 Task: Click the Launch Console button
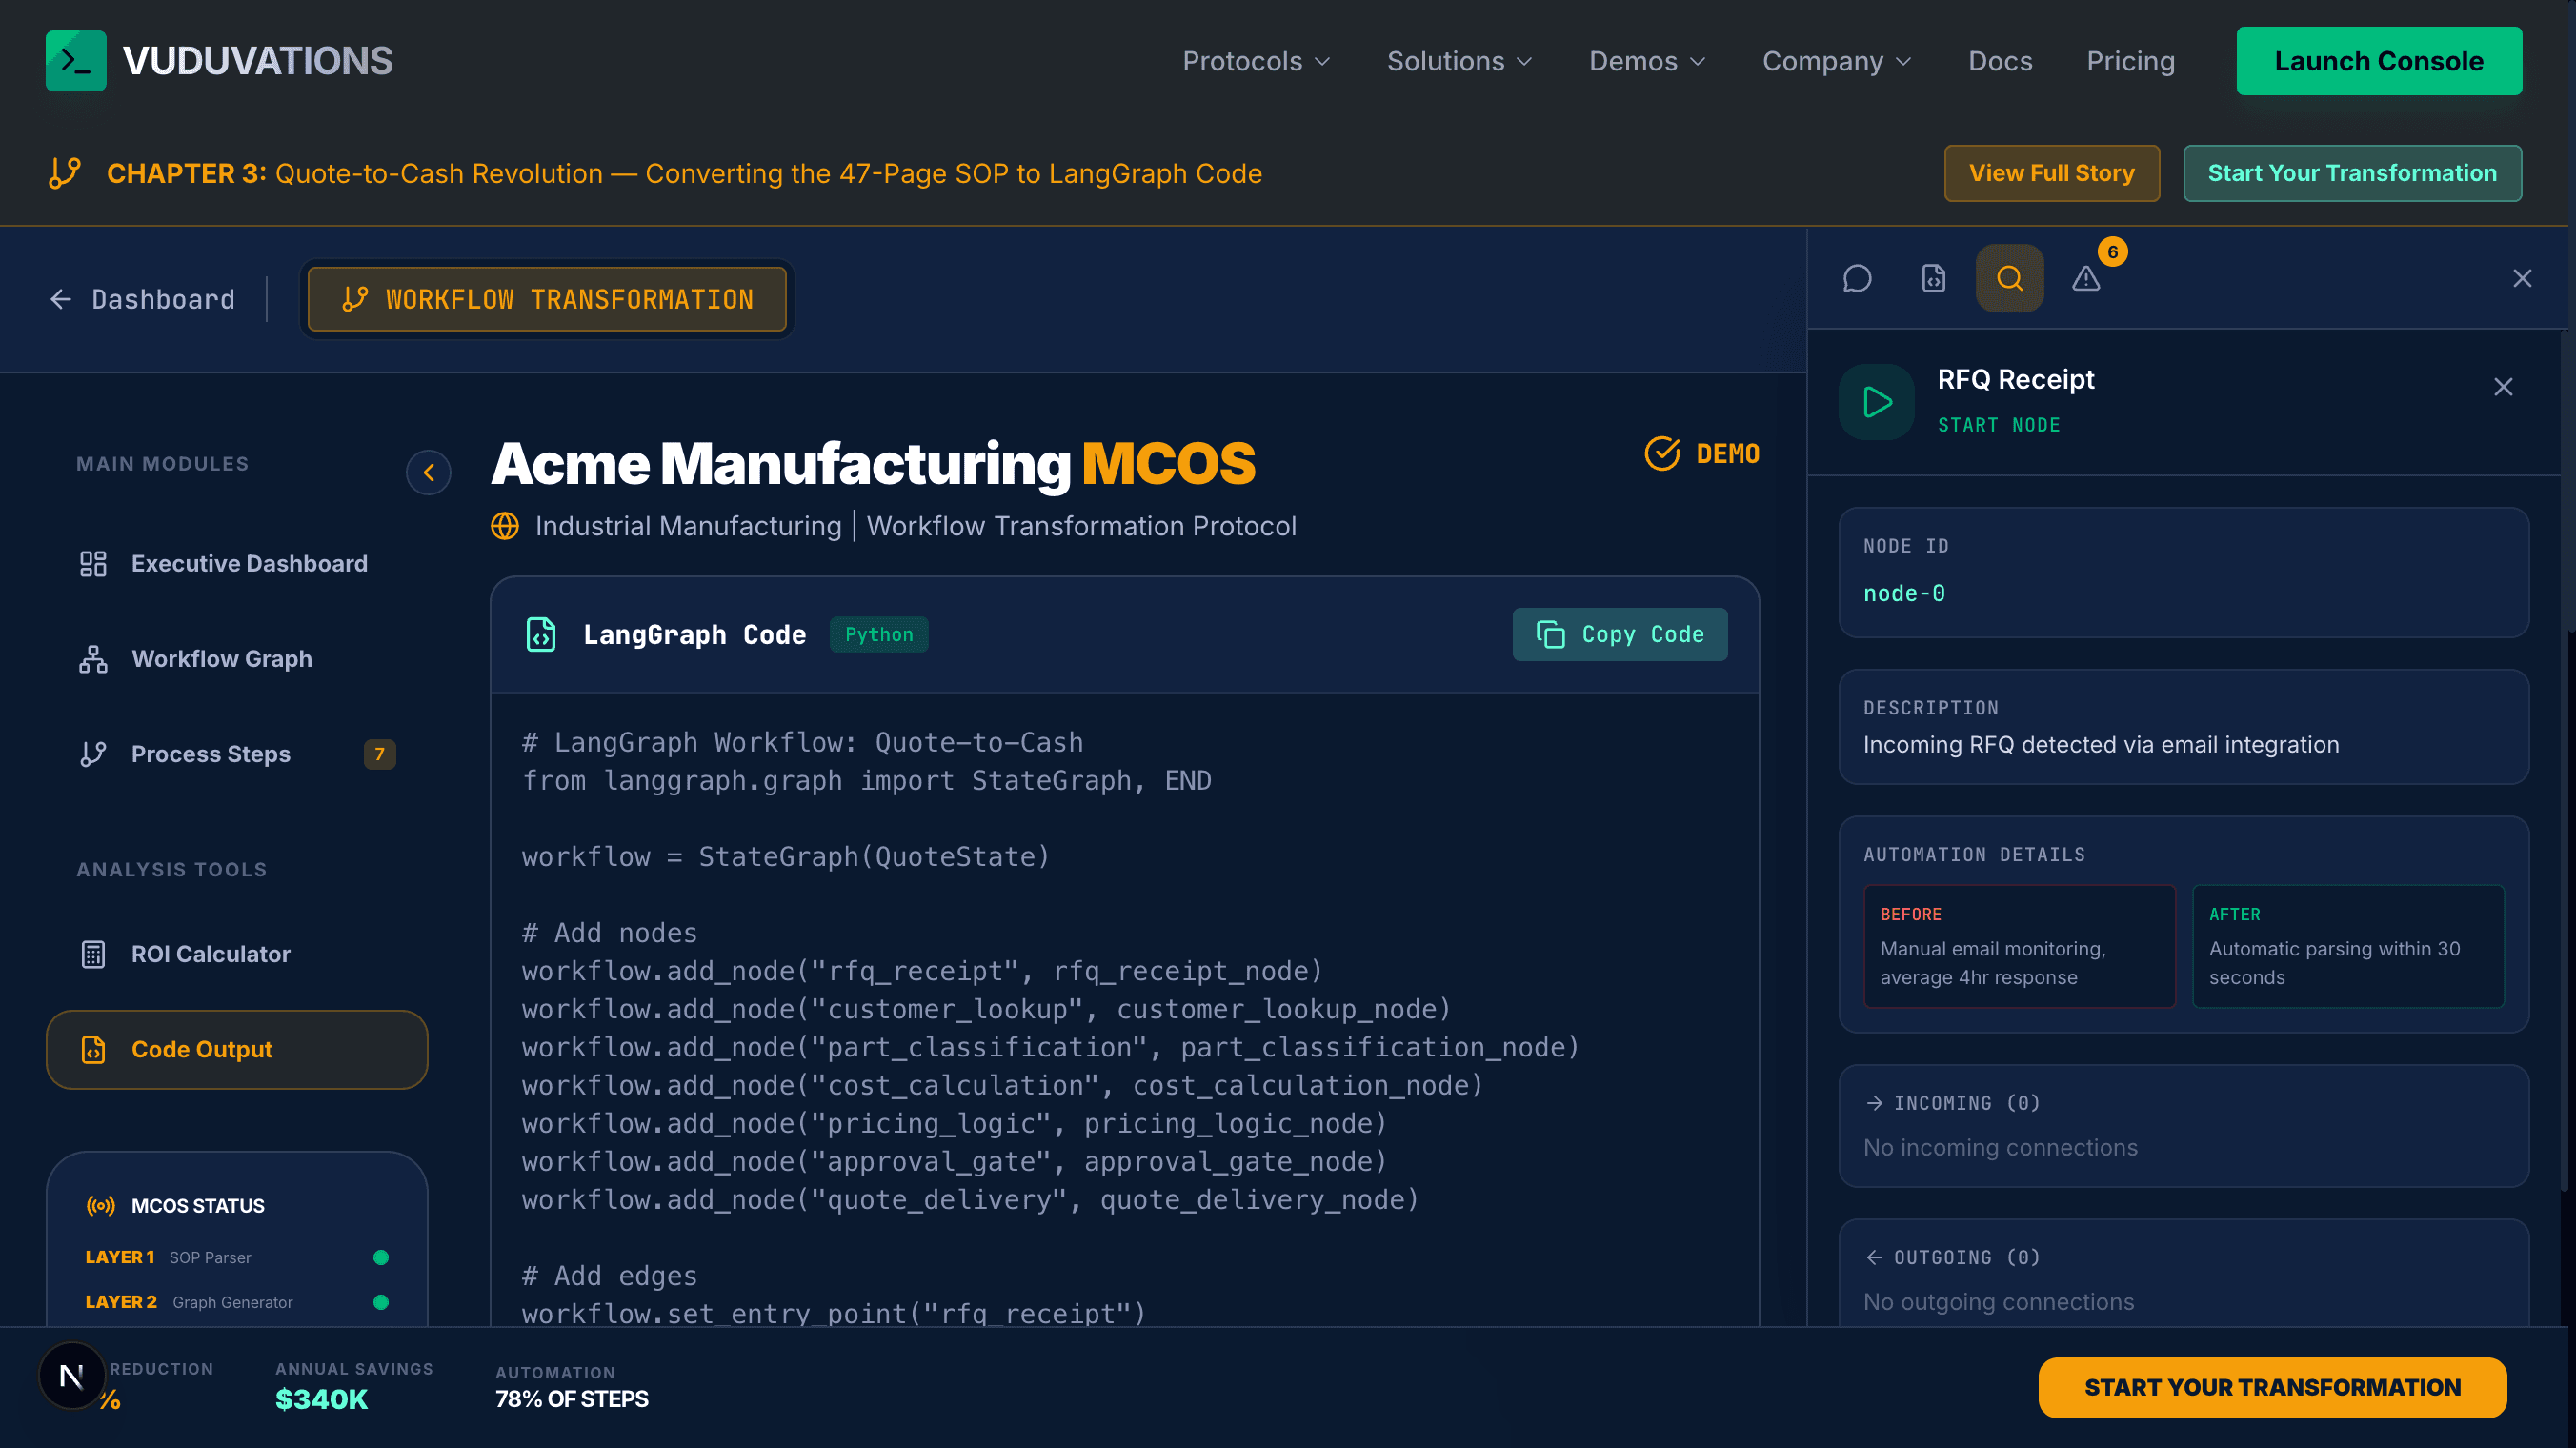2379,61
